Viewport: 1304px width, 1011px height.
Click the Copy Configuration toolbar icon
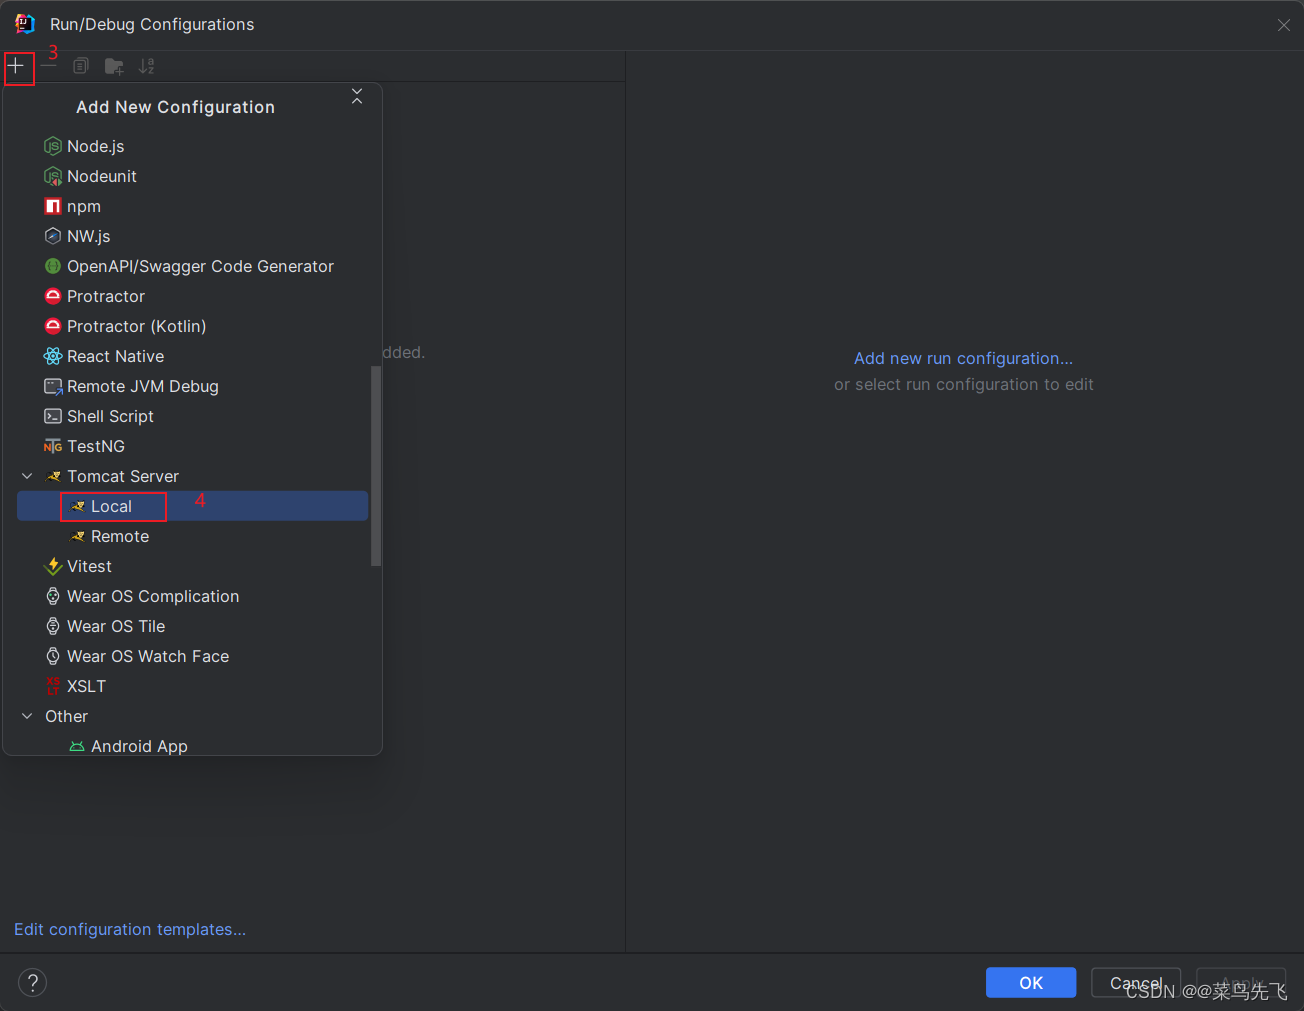point(81,66)
